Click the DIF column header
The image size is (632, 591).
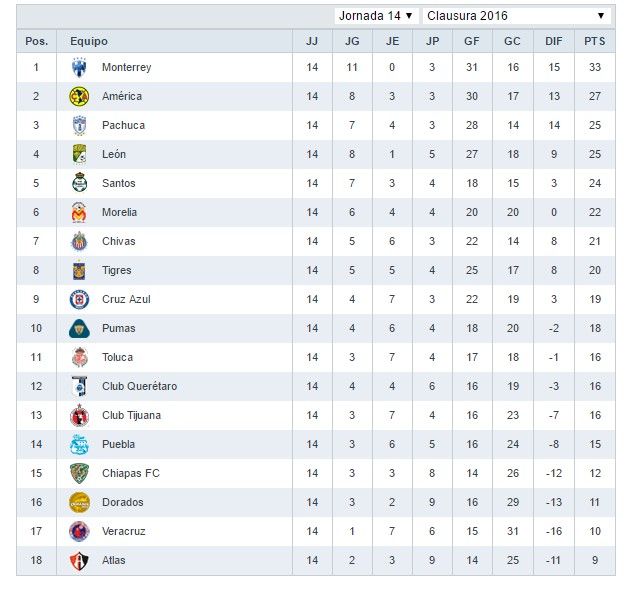click(554, 42)
